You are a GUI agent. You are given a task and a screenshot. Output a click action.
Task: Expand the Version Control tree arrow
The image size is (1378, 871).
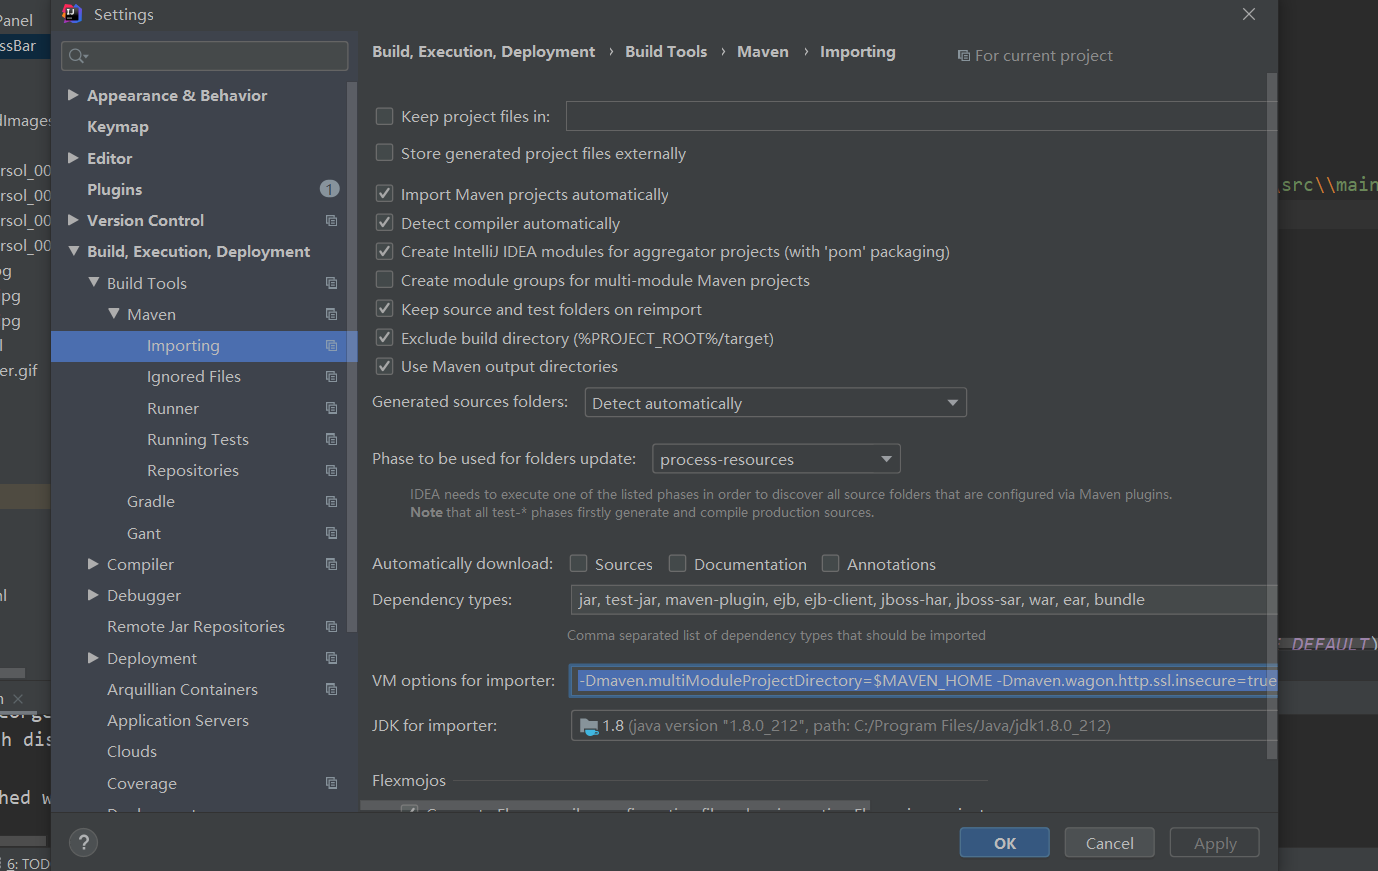pyautogui.click(x=73, y=220)
